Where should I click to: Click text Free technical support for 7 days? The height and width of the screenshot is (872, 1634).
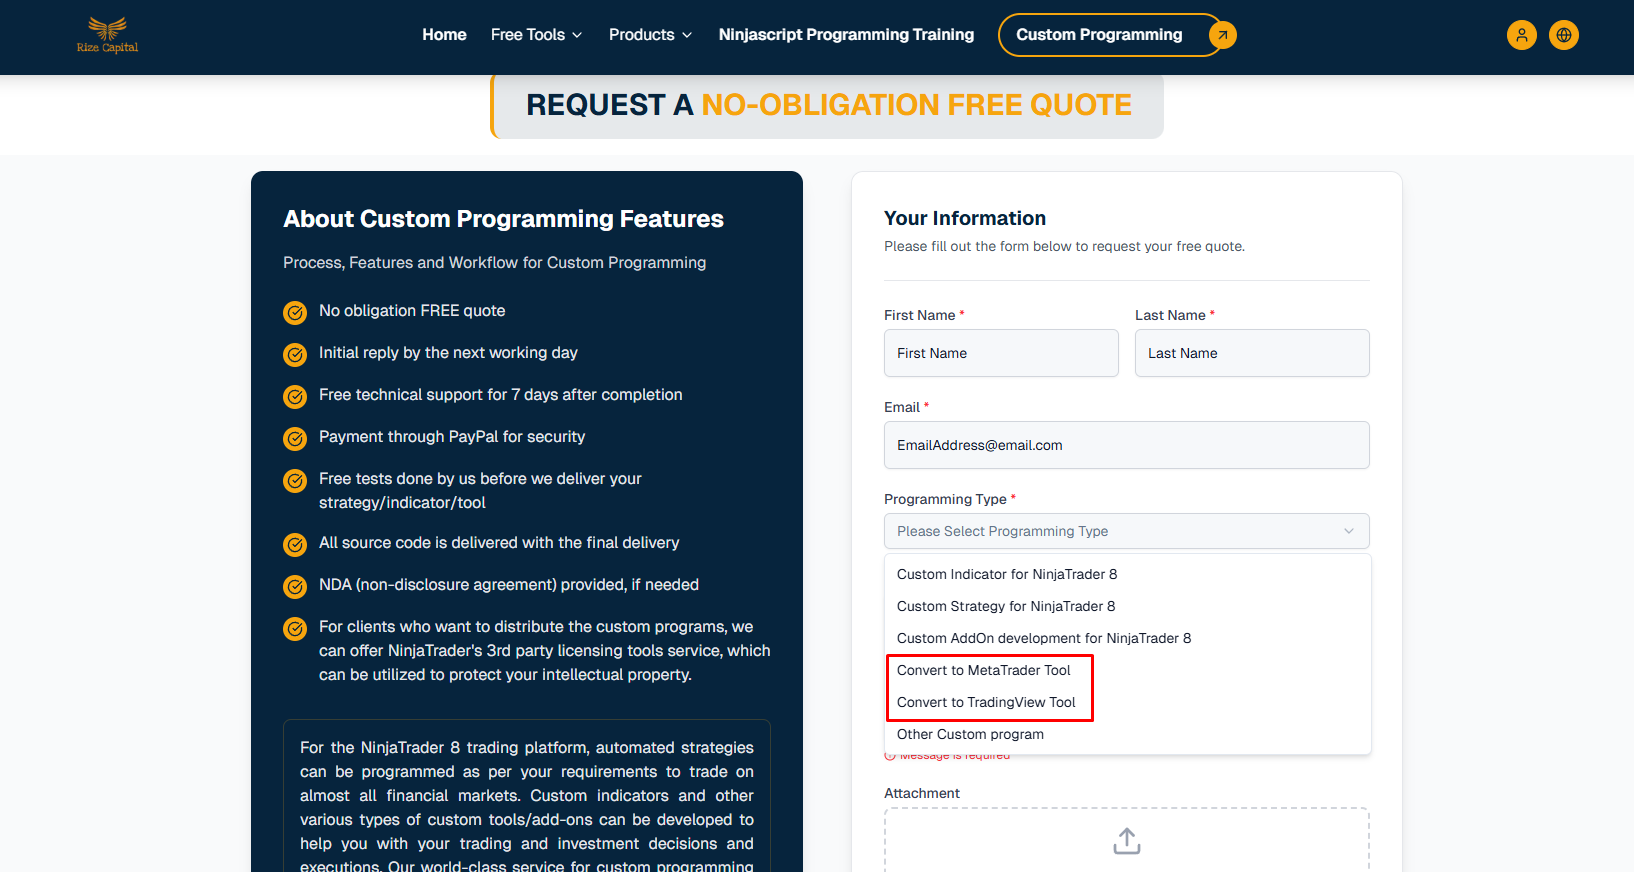coord(501,395)
